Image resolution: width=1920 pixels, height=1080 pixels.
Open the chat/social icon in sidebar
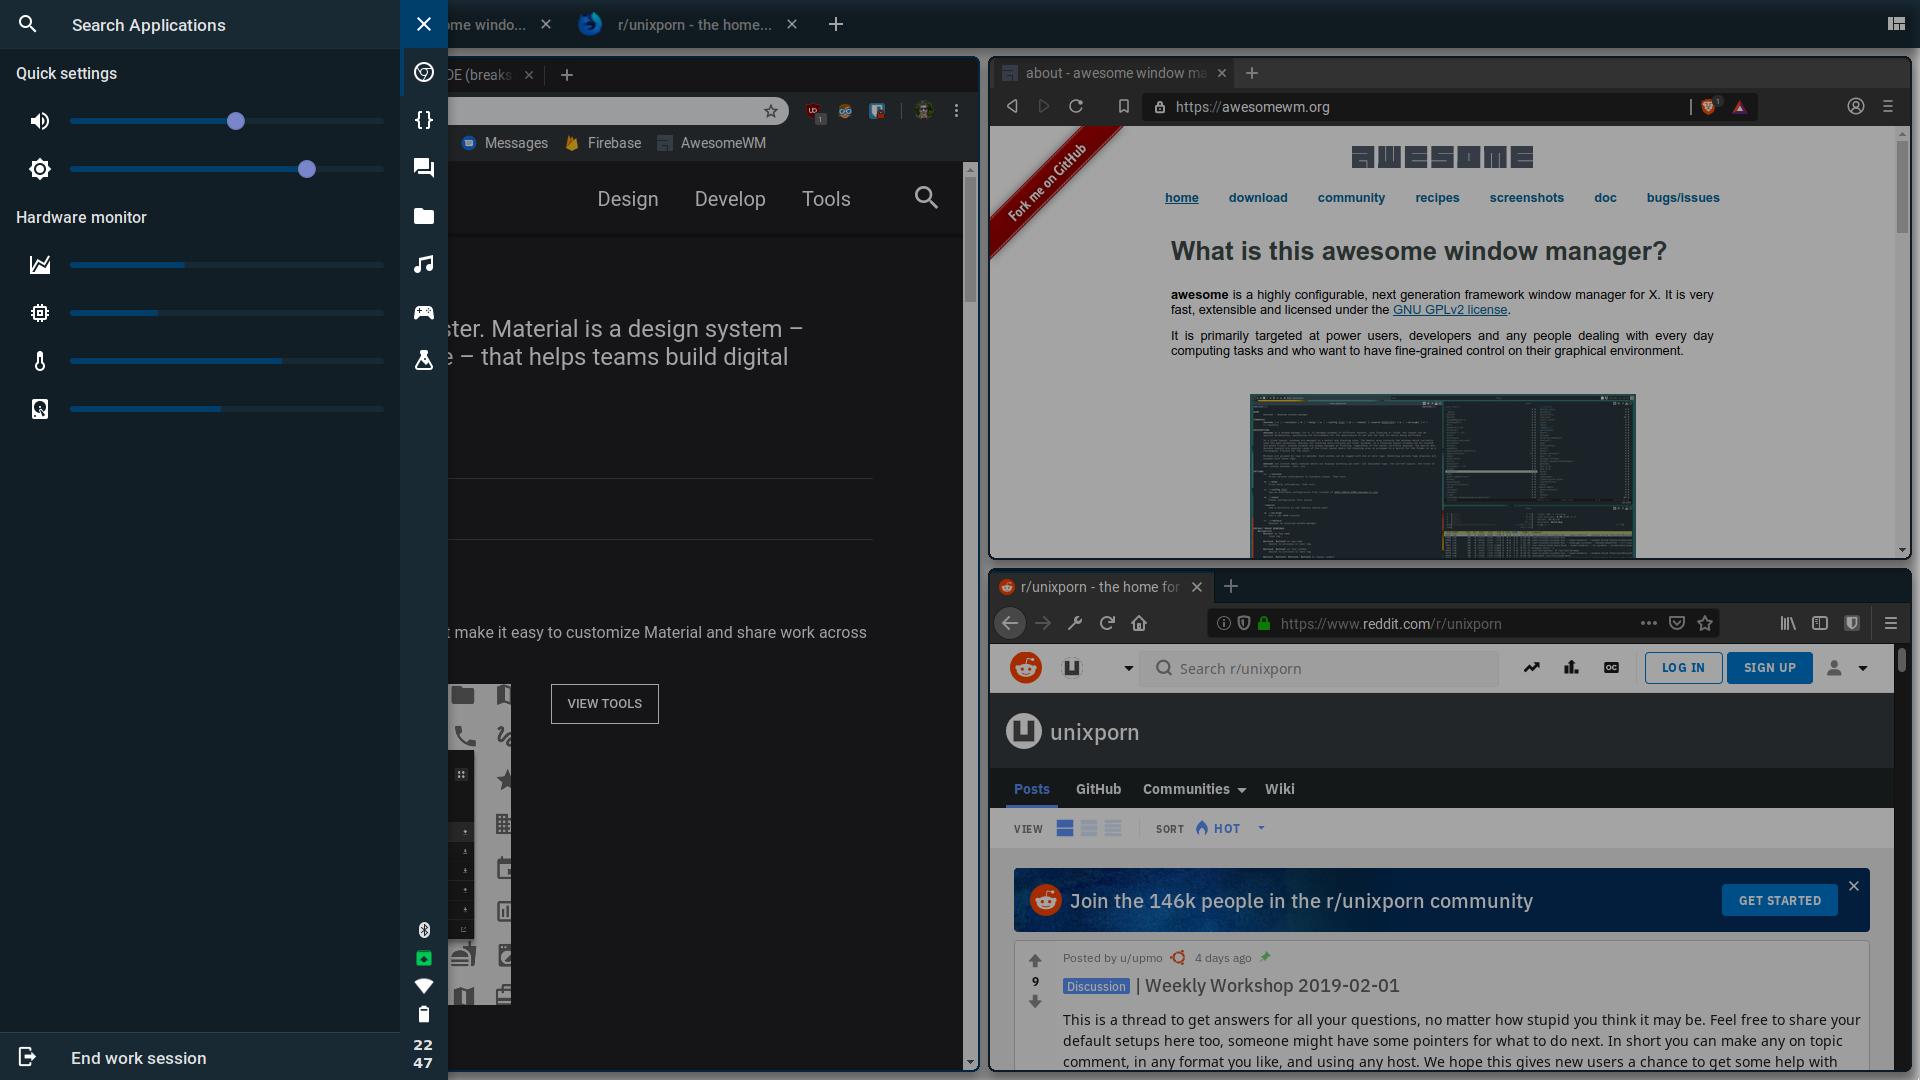(424, 168)
